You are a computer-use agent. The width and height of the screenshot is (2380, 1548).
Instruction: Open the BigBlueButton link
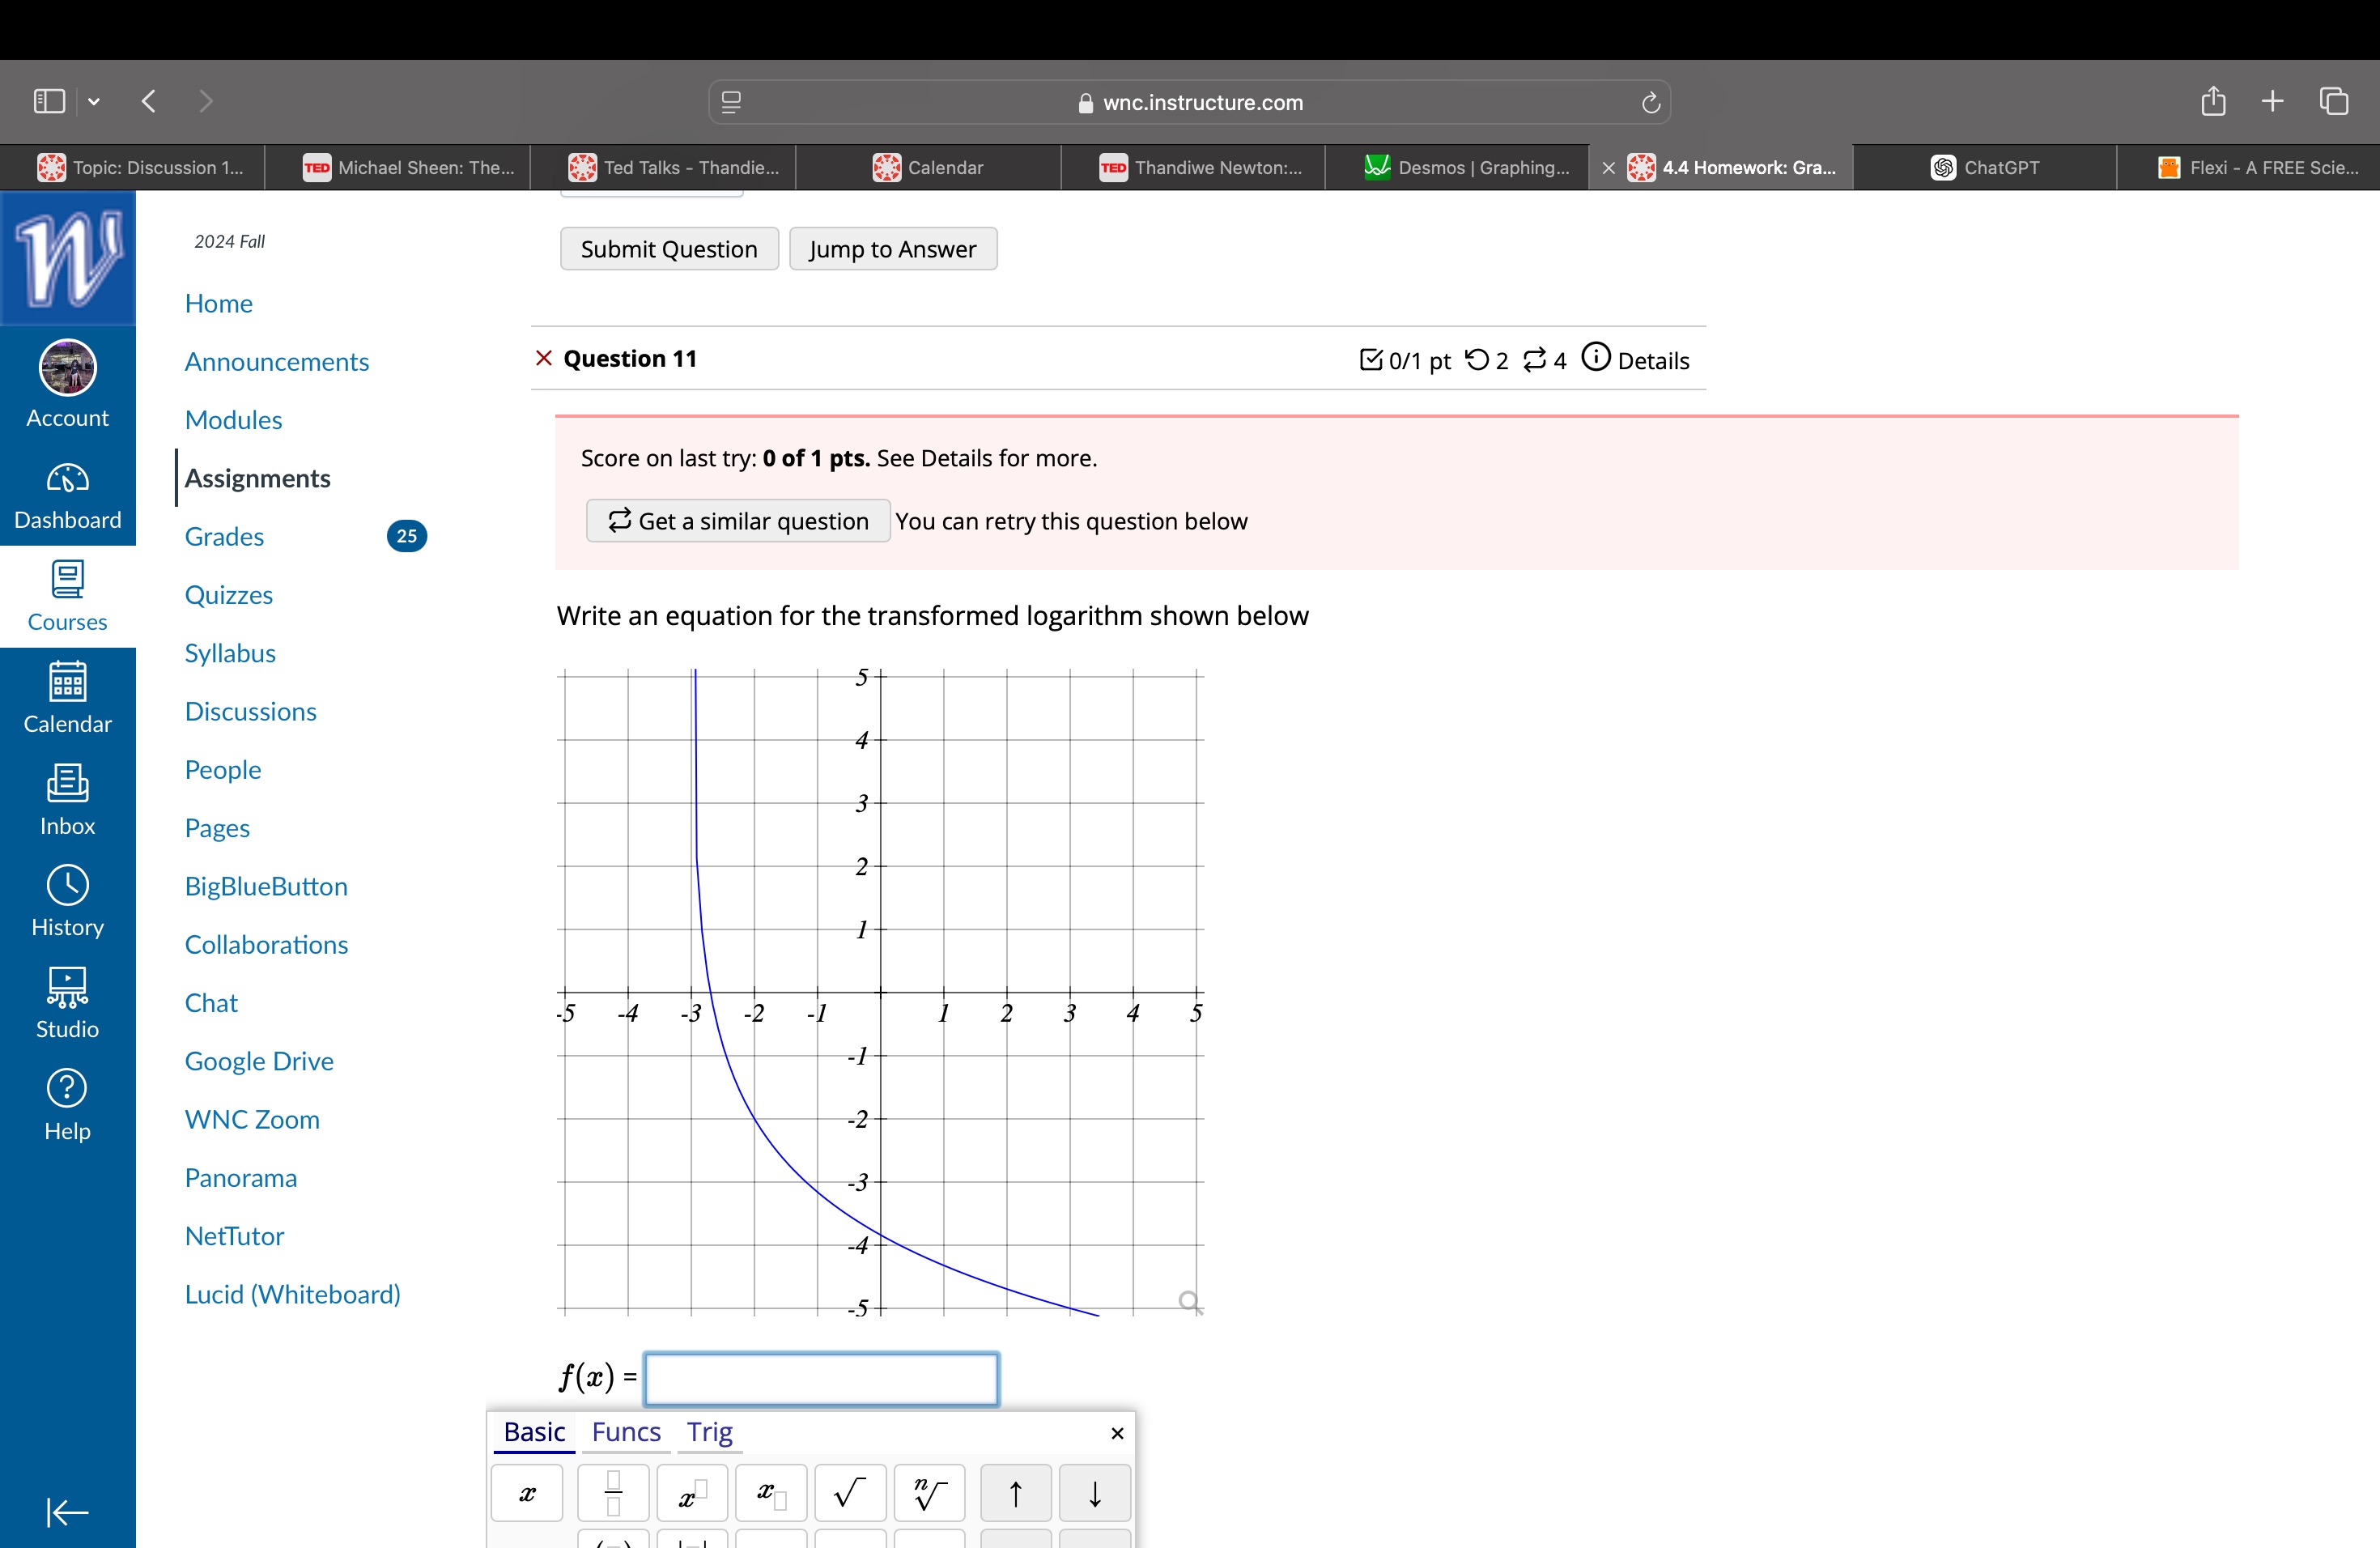(266, 886)
